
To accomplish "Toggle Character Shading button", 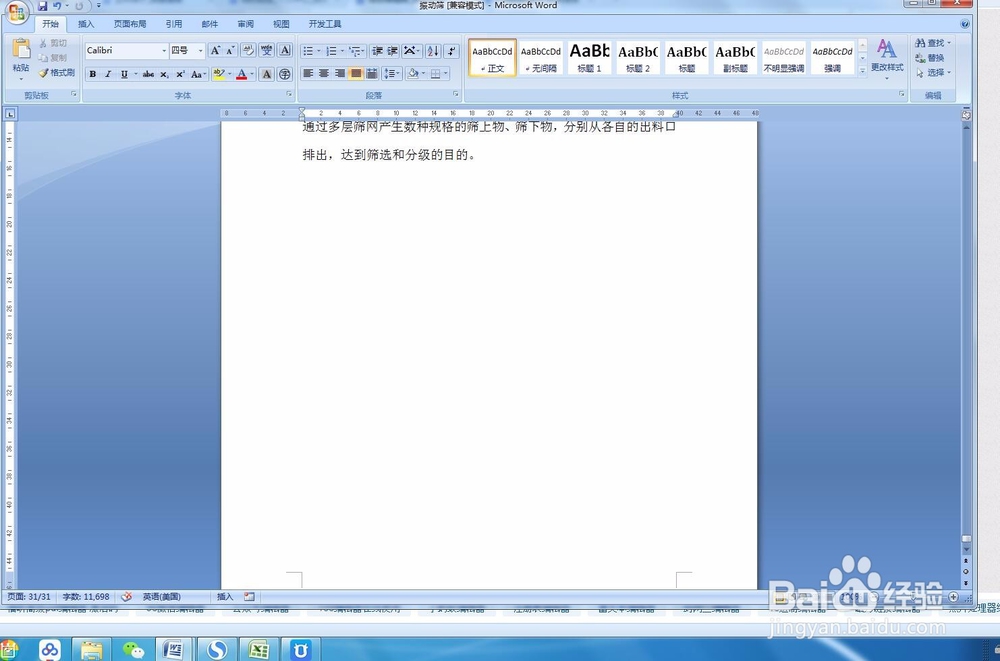I will click(267, 74).
